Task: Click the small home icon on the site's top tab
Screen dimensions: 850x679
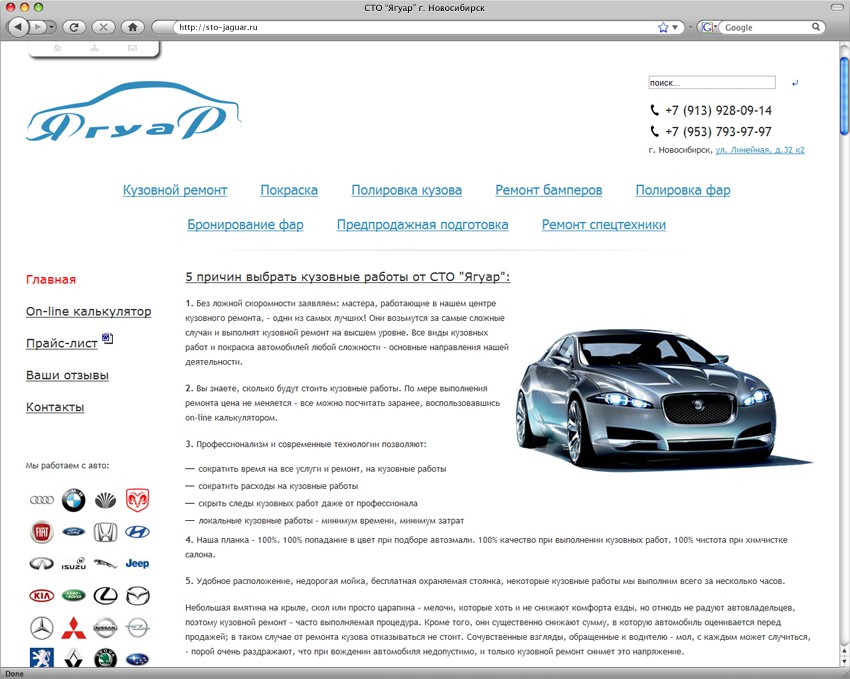Action: tap(57, 48)
